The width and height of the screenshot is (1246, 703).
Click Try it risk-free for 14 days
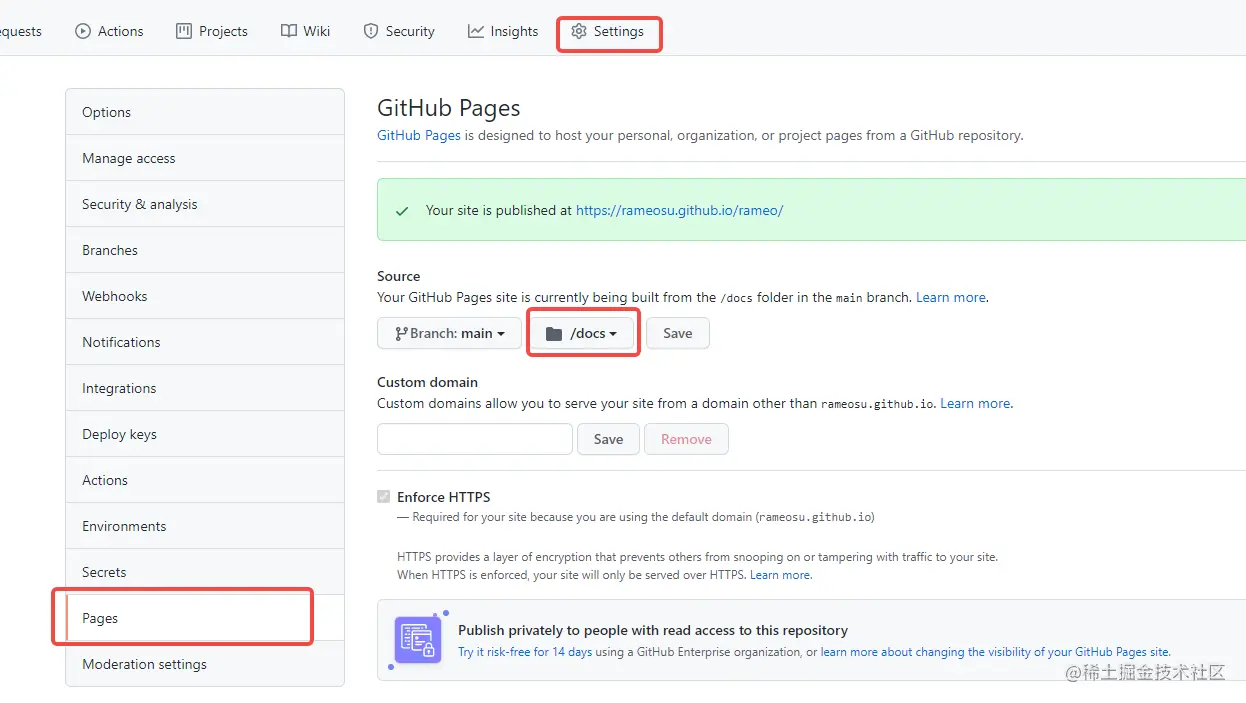[x=525, y=652]
